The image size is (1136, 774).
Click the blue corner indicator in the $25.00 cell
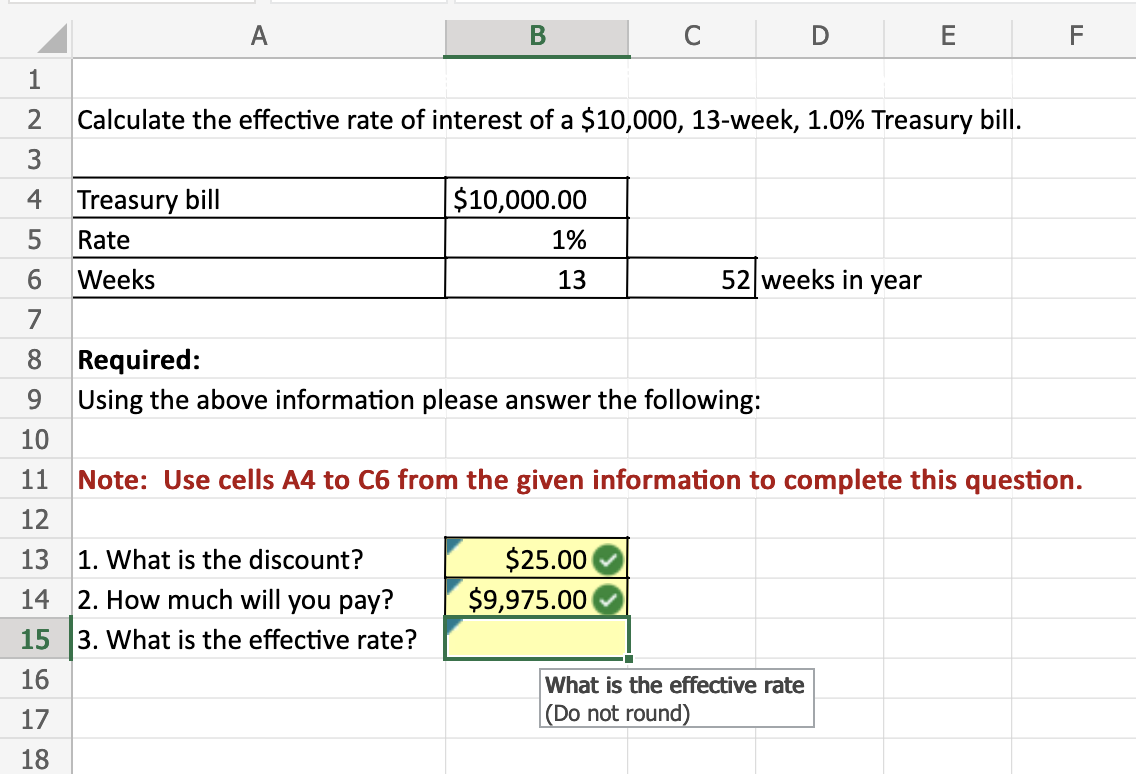coord(452,546)
